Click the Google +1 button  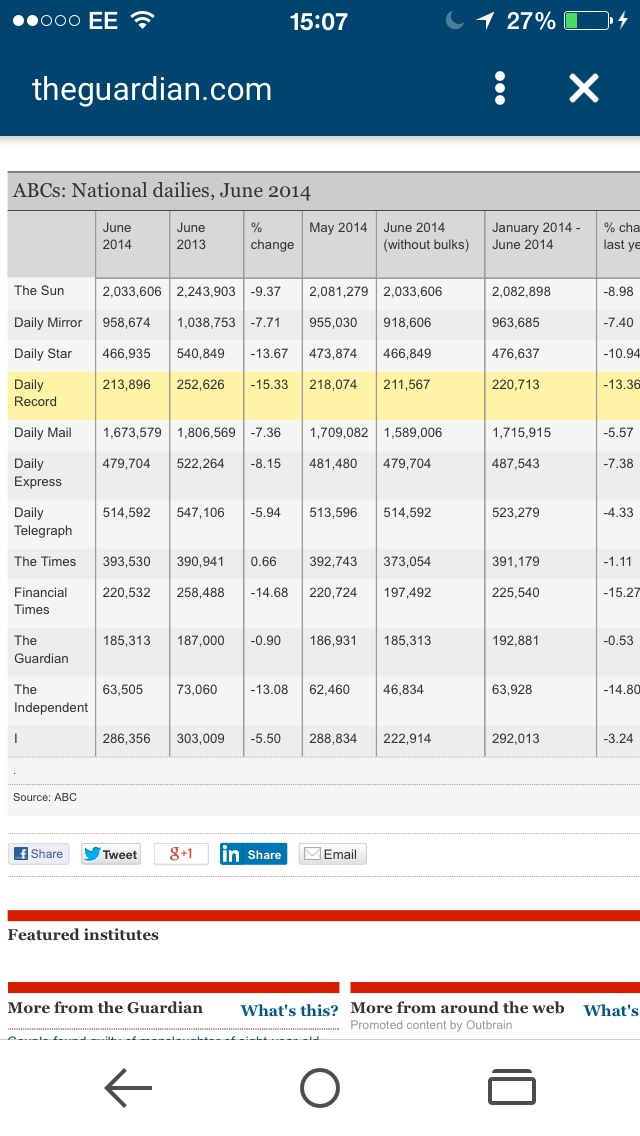pyautogui.click(x=181, y=854)
